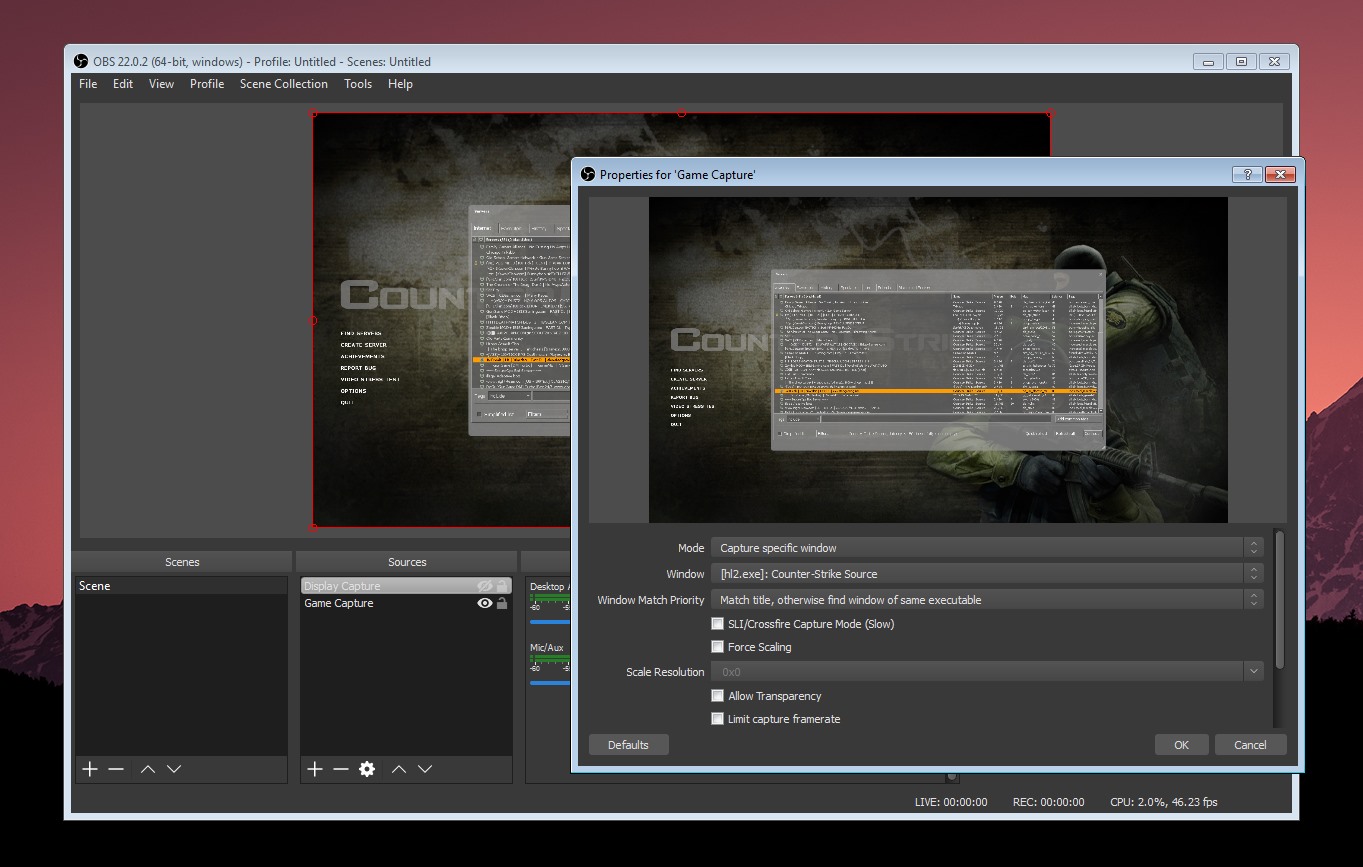The image size is (1363, 867).
Task: Click the Properties dialog vertical scrollbar
Action: click(x=1280, y=600)
